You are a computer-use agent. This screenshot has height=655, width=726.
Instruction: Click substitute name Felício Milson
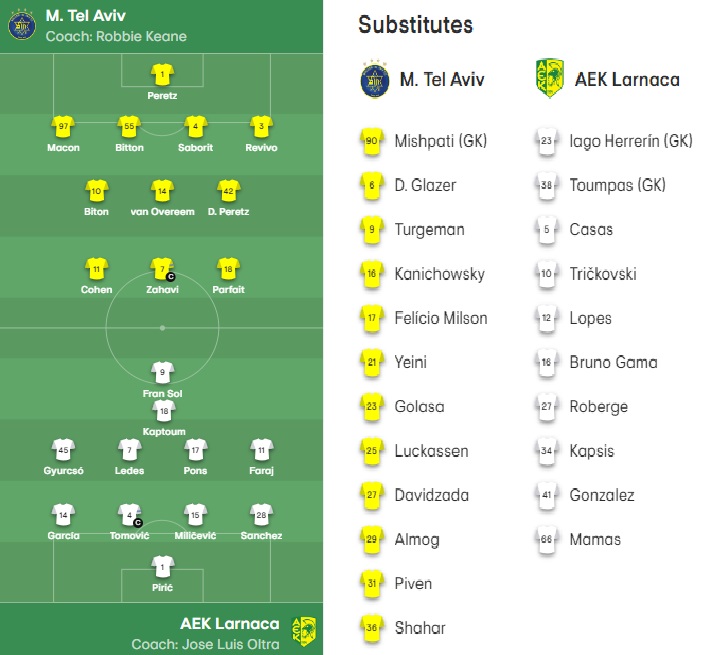[x=441, y=318]
